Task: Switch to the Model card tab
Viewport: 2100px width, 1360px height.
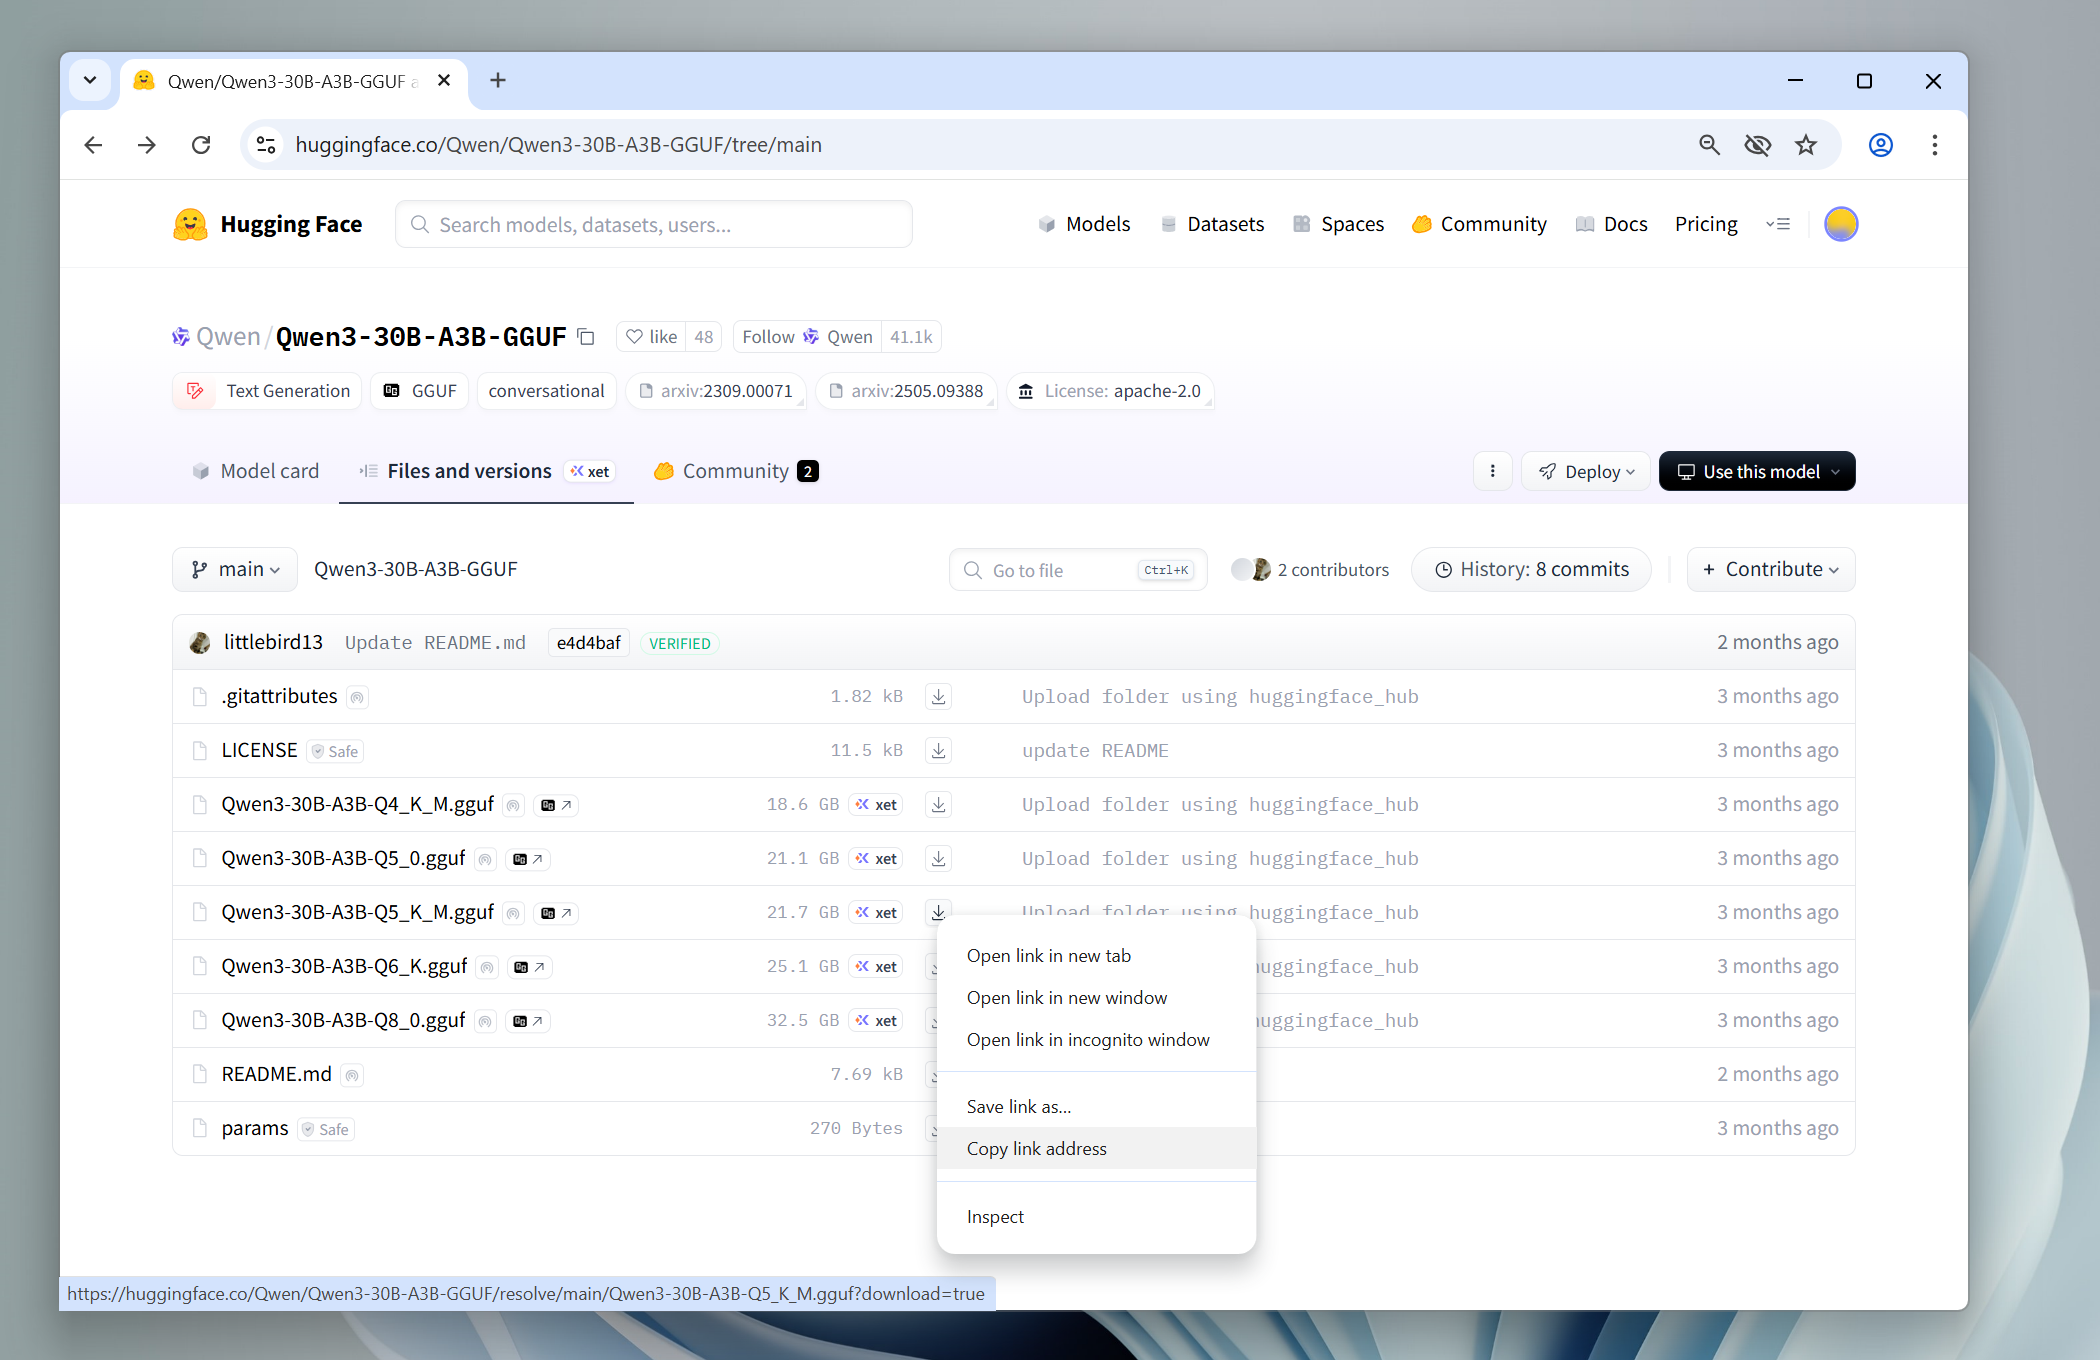Action: point(256,471)
